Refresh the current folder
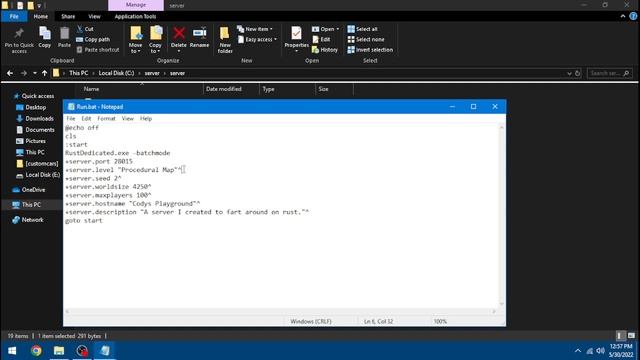640x360 pixels. 578,73
